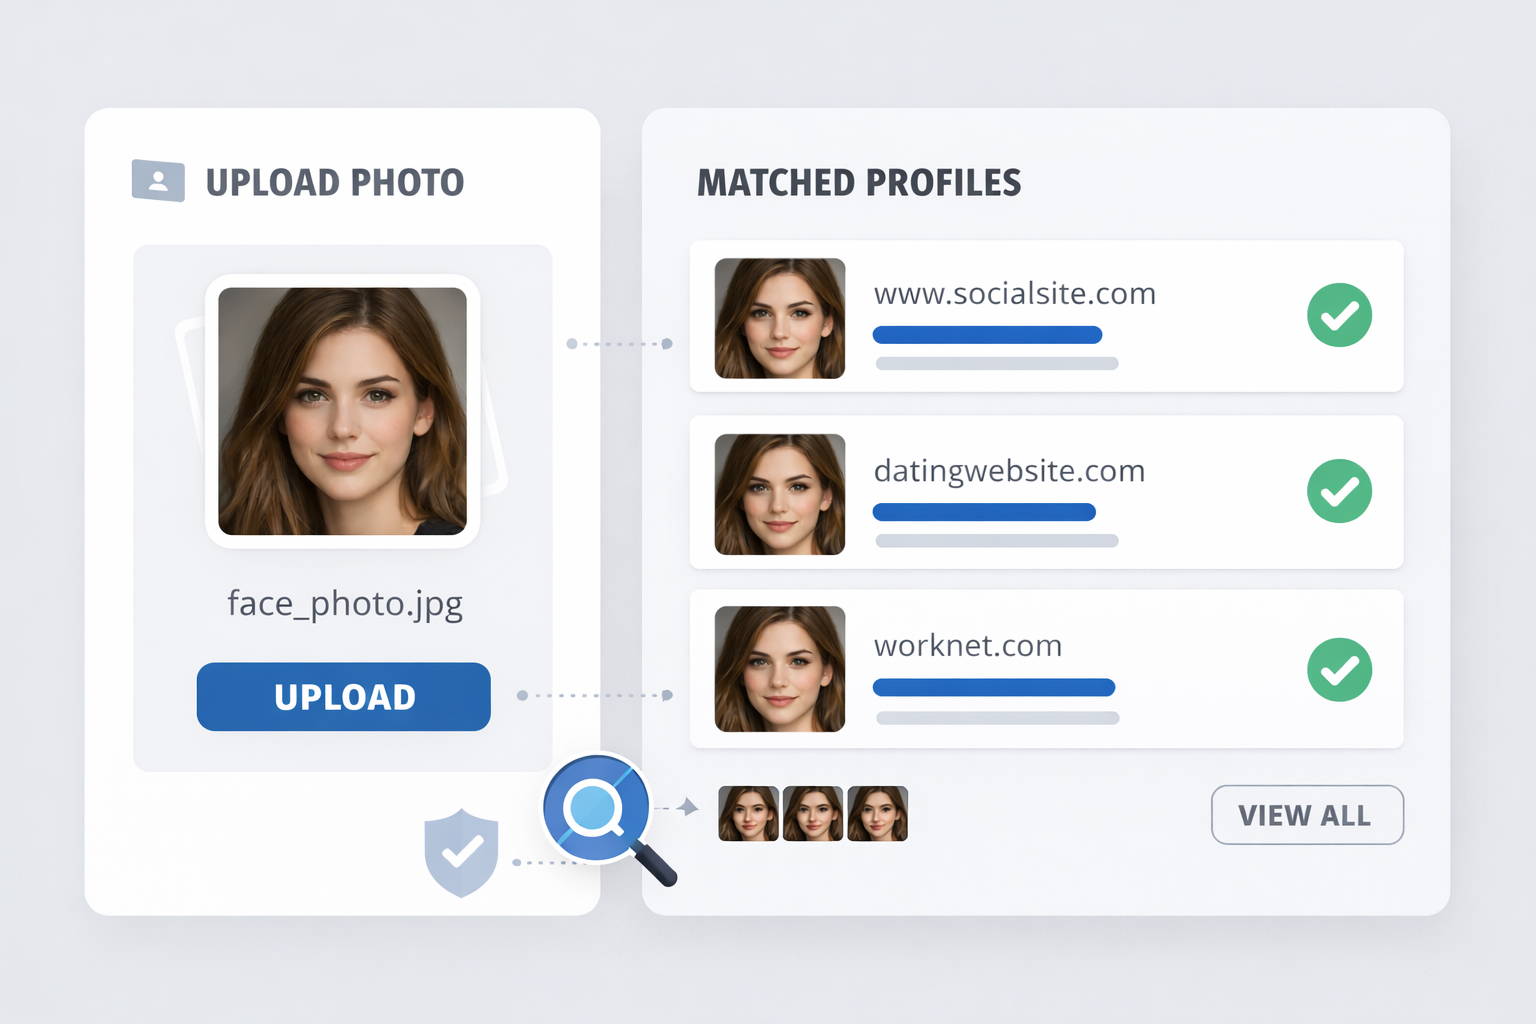Click the worknet.com matched profile thumbnail
The image size is (1536, 1024).
click(779, 669)
